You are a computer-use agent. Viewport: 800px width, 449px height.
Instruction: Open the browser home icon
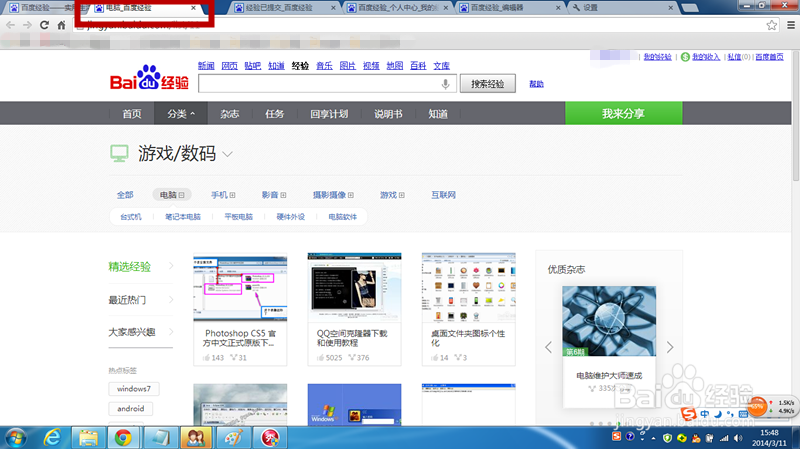(x=61, y=25)
